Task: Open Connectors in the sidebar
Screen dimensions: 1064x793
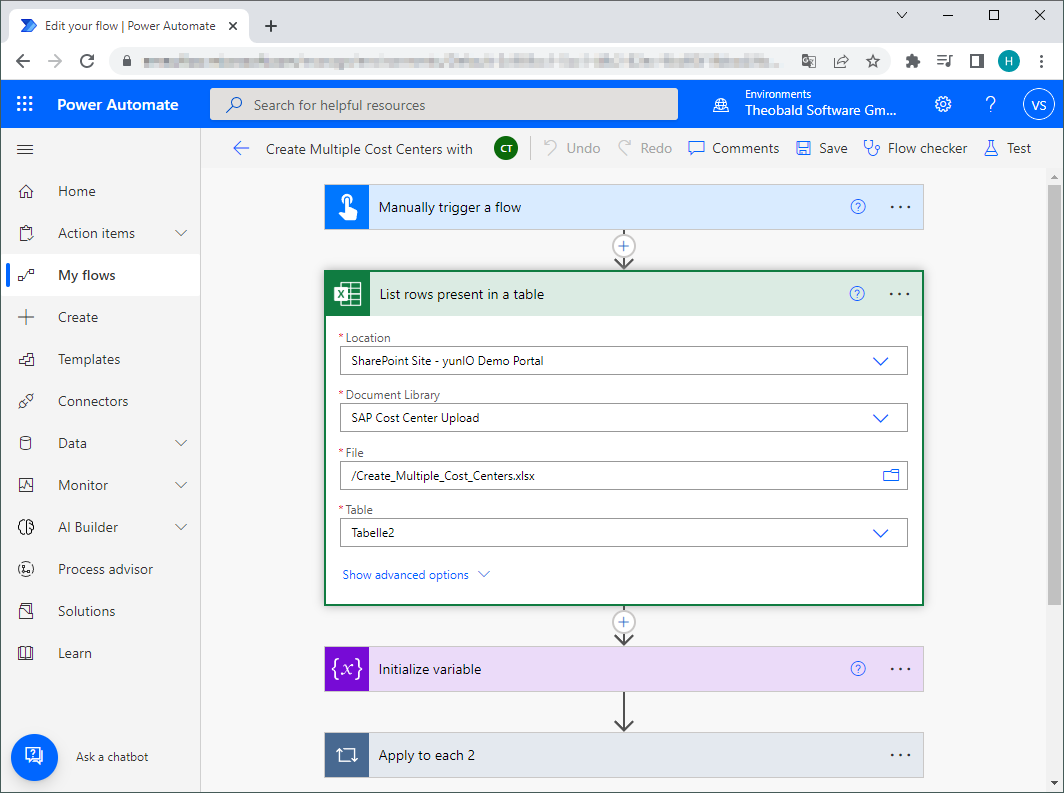Action: click(x=100, y=401)
